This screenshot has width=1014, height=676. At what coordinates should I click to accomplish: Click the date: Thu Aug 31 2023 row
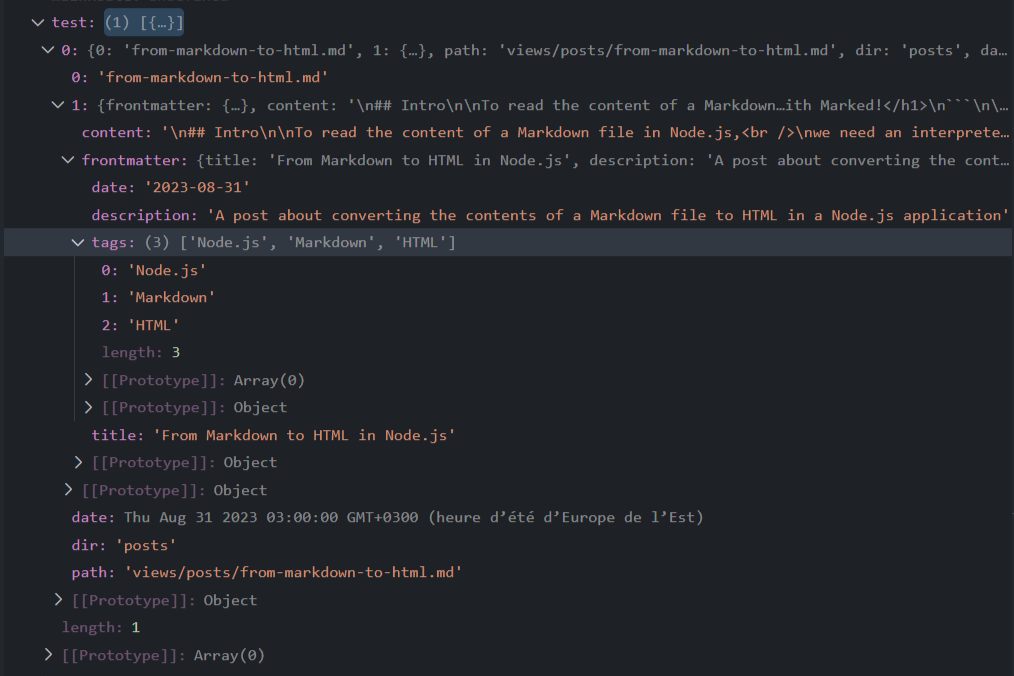click(387, 518)
